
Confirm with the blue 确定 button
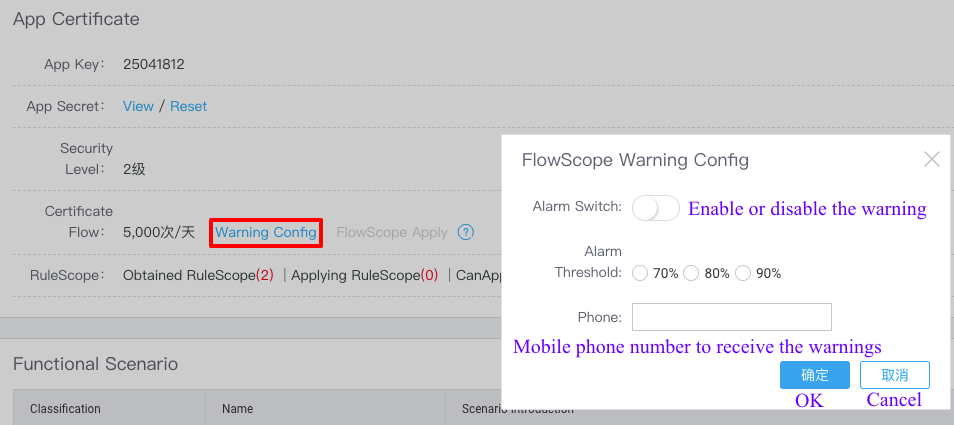[x=815, y=375]
